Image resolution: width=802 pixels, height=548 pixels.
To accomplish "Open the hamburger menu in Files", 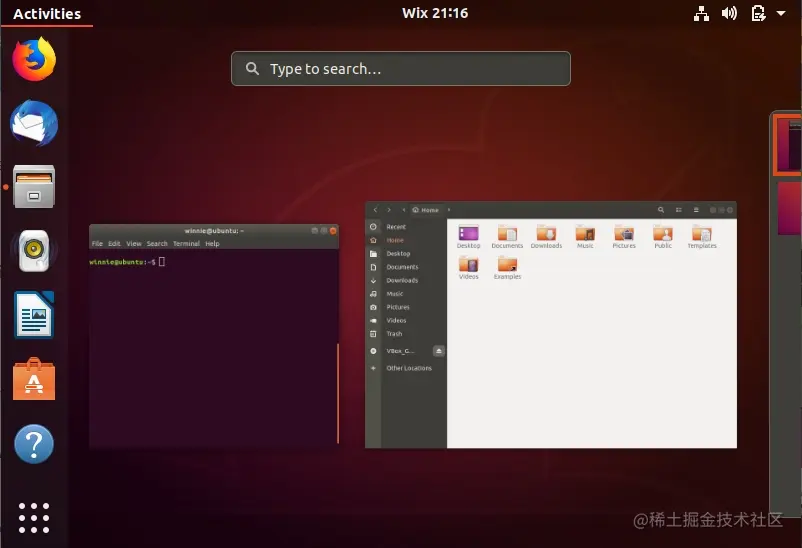I will coord(696,210).
